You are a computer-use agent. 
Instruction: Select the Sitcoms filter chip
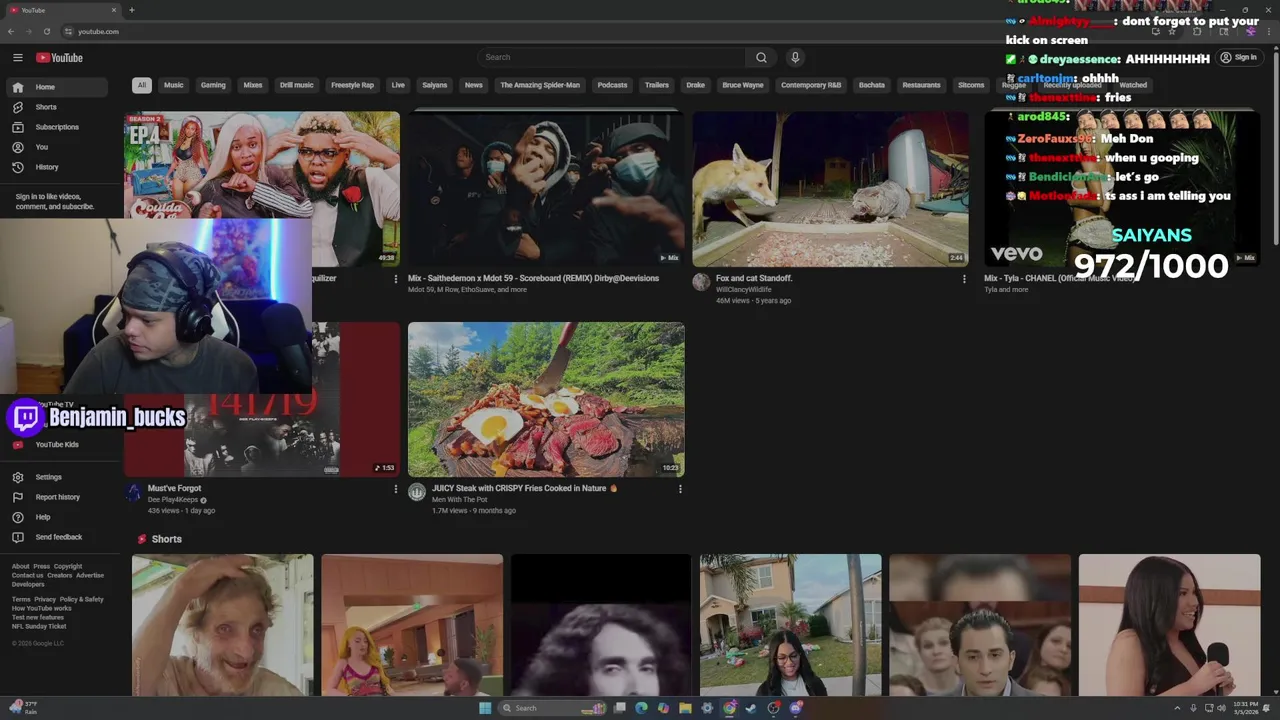[x=971, y=85]
